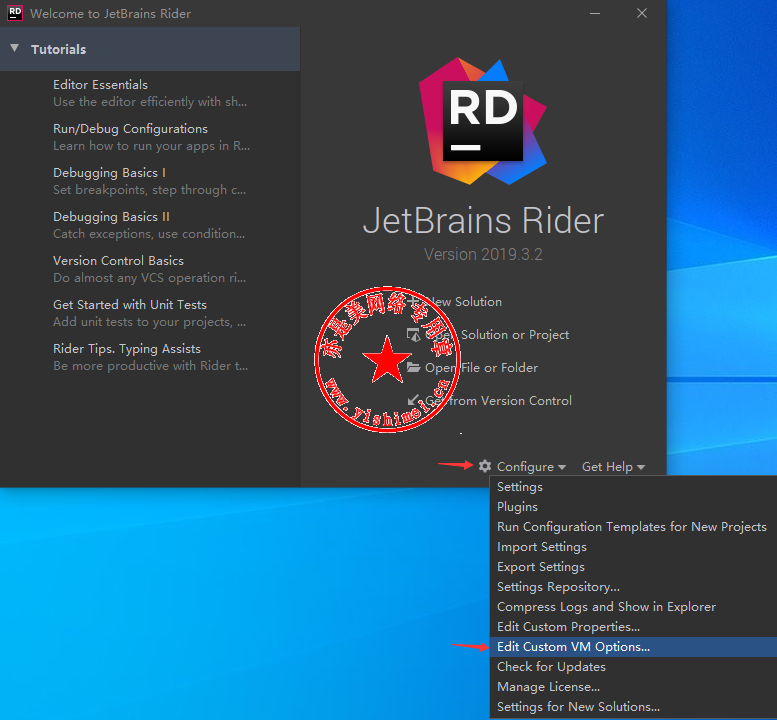Image resolution: width=777 pixels, height=720 pixels.
Task: Open the Configure dropdown
Action: click(531, 467)
